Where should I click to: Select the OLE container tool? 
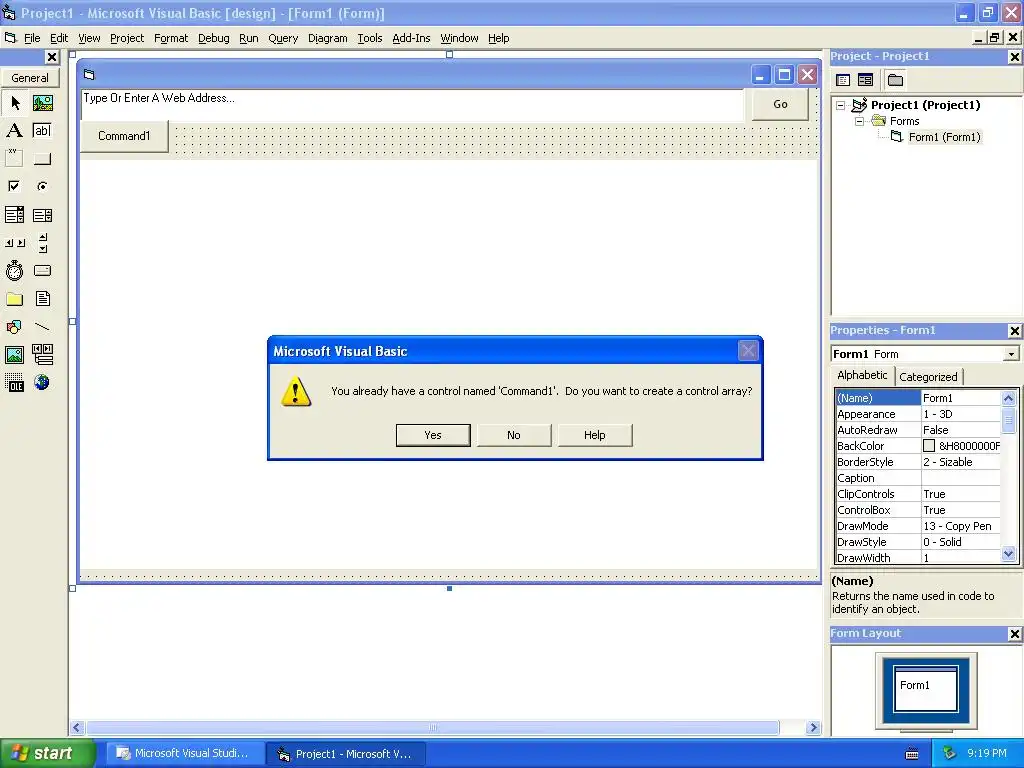click(15, 383)
